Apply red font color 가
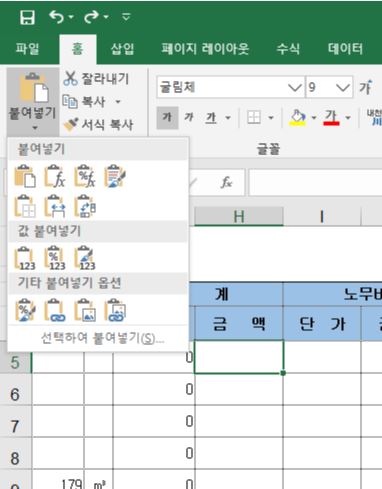The image size is (382, 489). (x=331, y=118)
